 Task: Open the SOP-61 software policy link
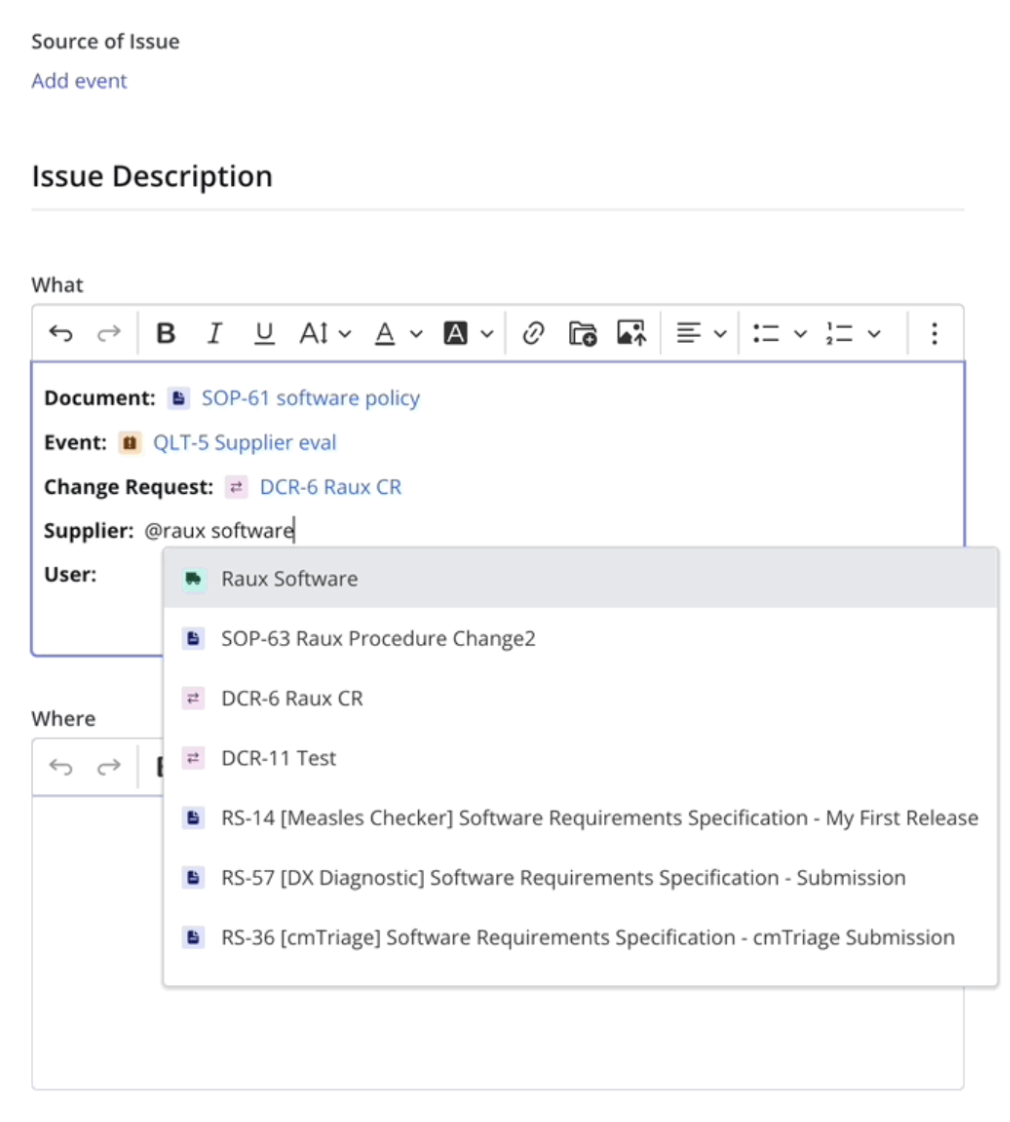[x=310, y=398]
